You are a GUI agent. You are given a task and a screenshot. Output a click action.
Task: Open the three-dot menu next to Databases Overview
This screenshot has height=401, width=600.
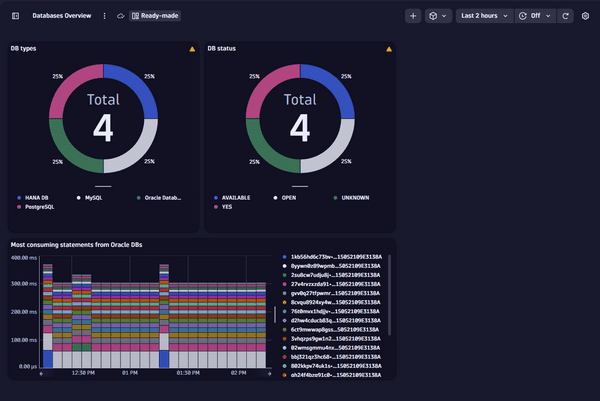point(104,16)
